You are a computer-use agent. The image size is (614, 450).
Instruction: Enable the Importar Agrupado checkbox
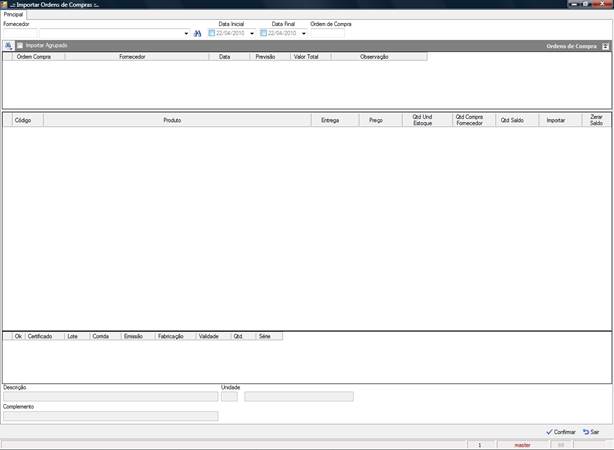[x=20, y=45]
